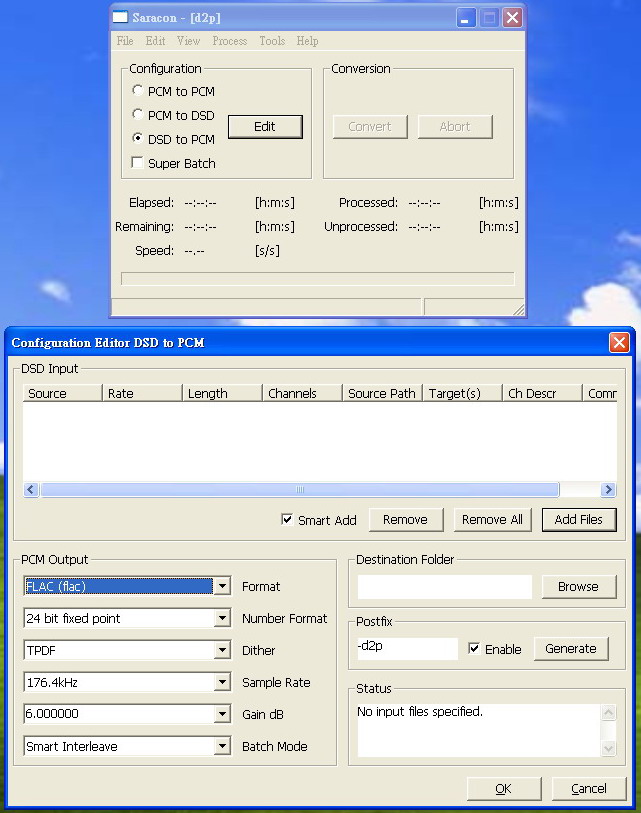Click the Edit configuration button
Screen dimensions: 641x813
pos(265,127)
